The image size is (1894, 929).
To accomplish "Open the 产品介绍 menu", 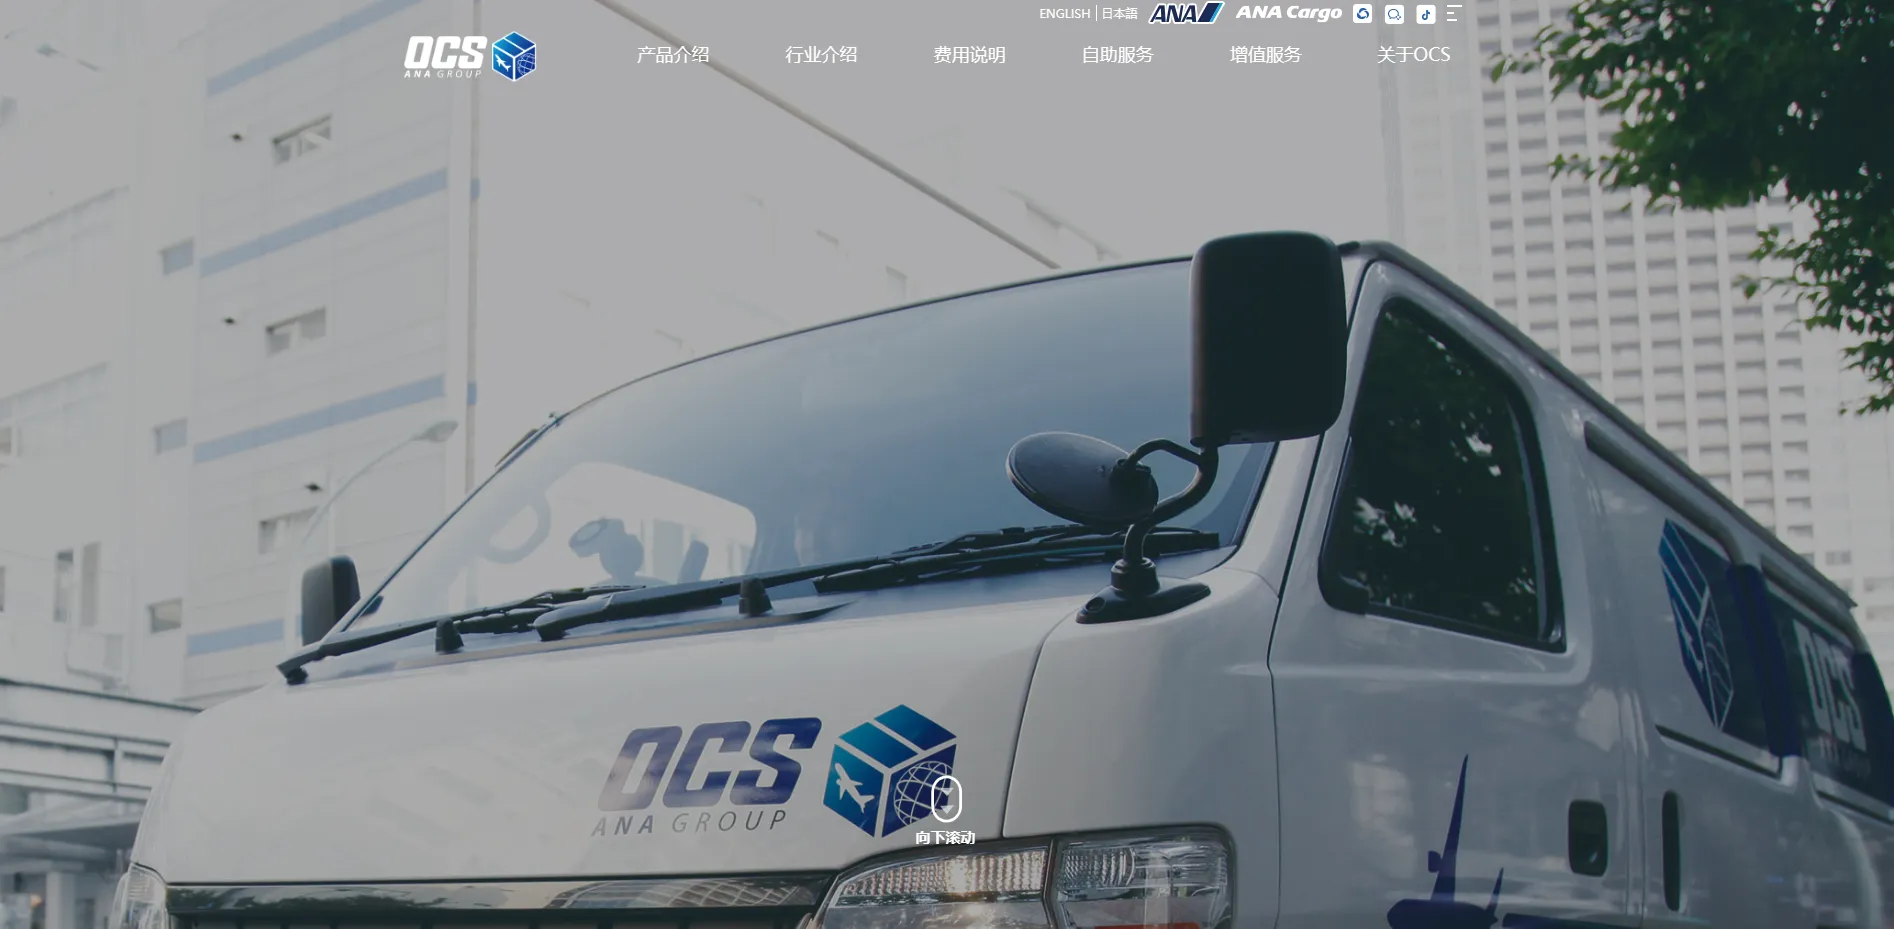I will pyautogui.click(x=673, y=55).
